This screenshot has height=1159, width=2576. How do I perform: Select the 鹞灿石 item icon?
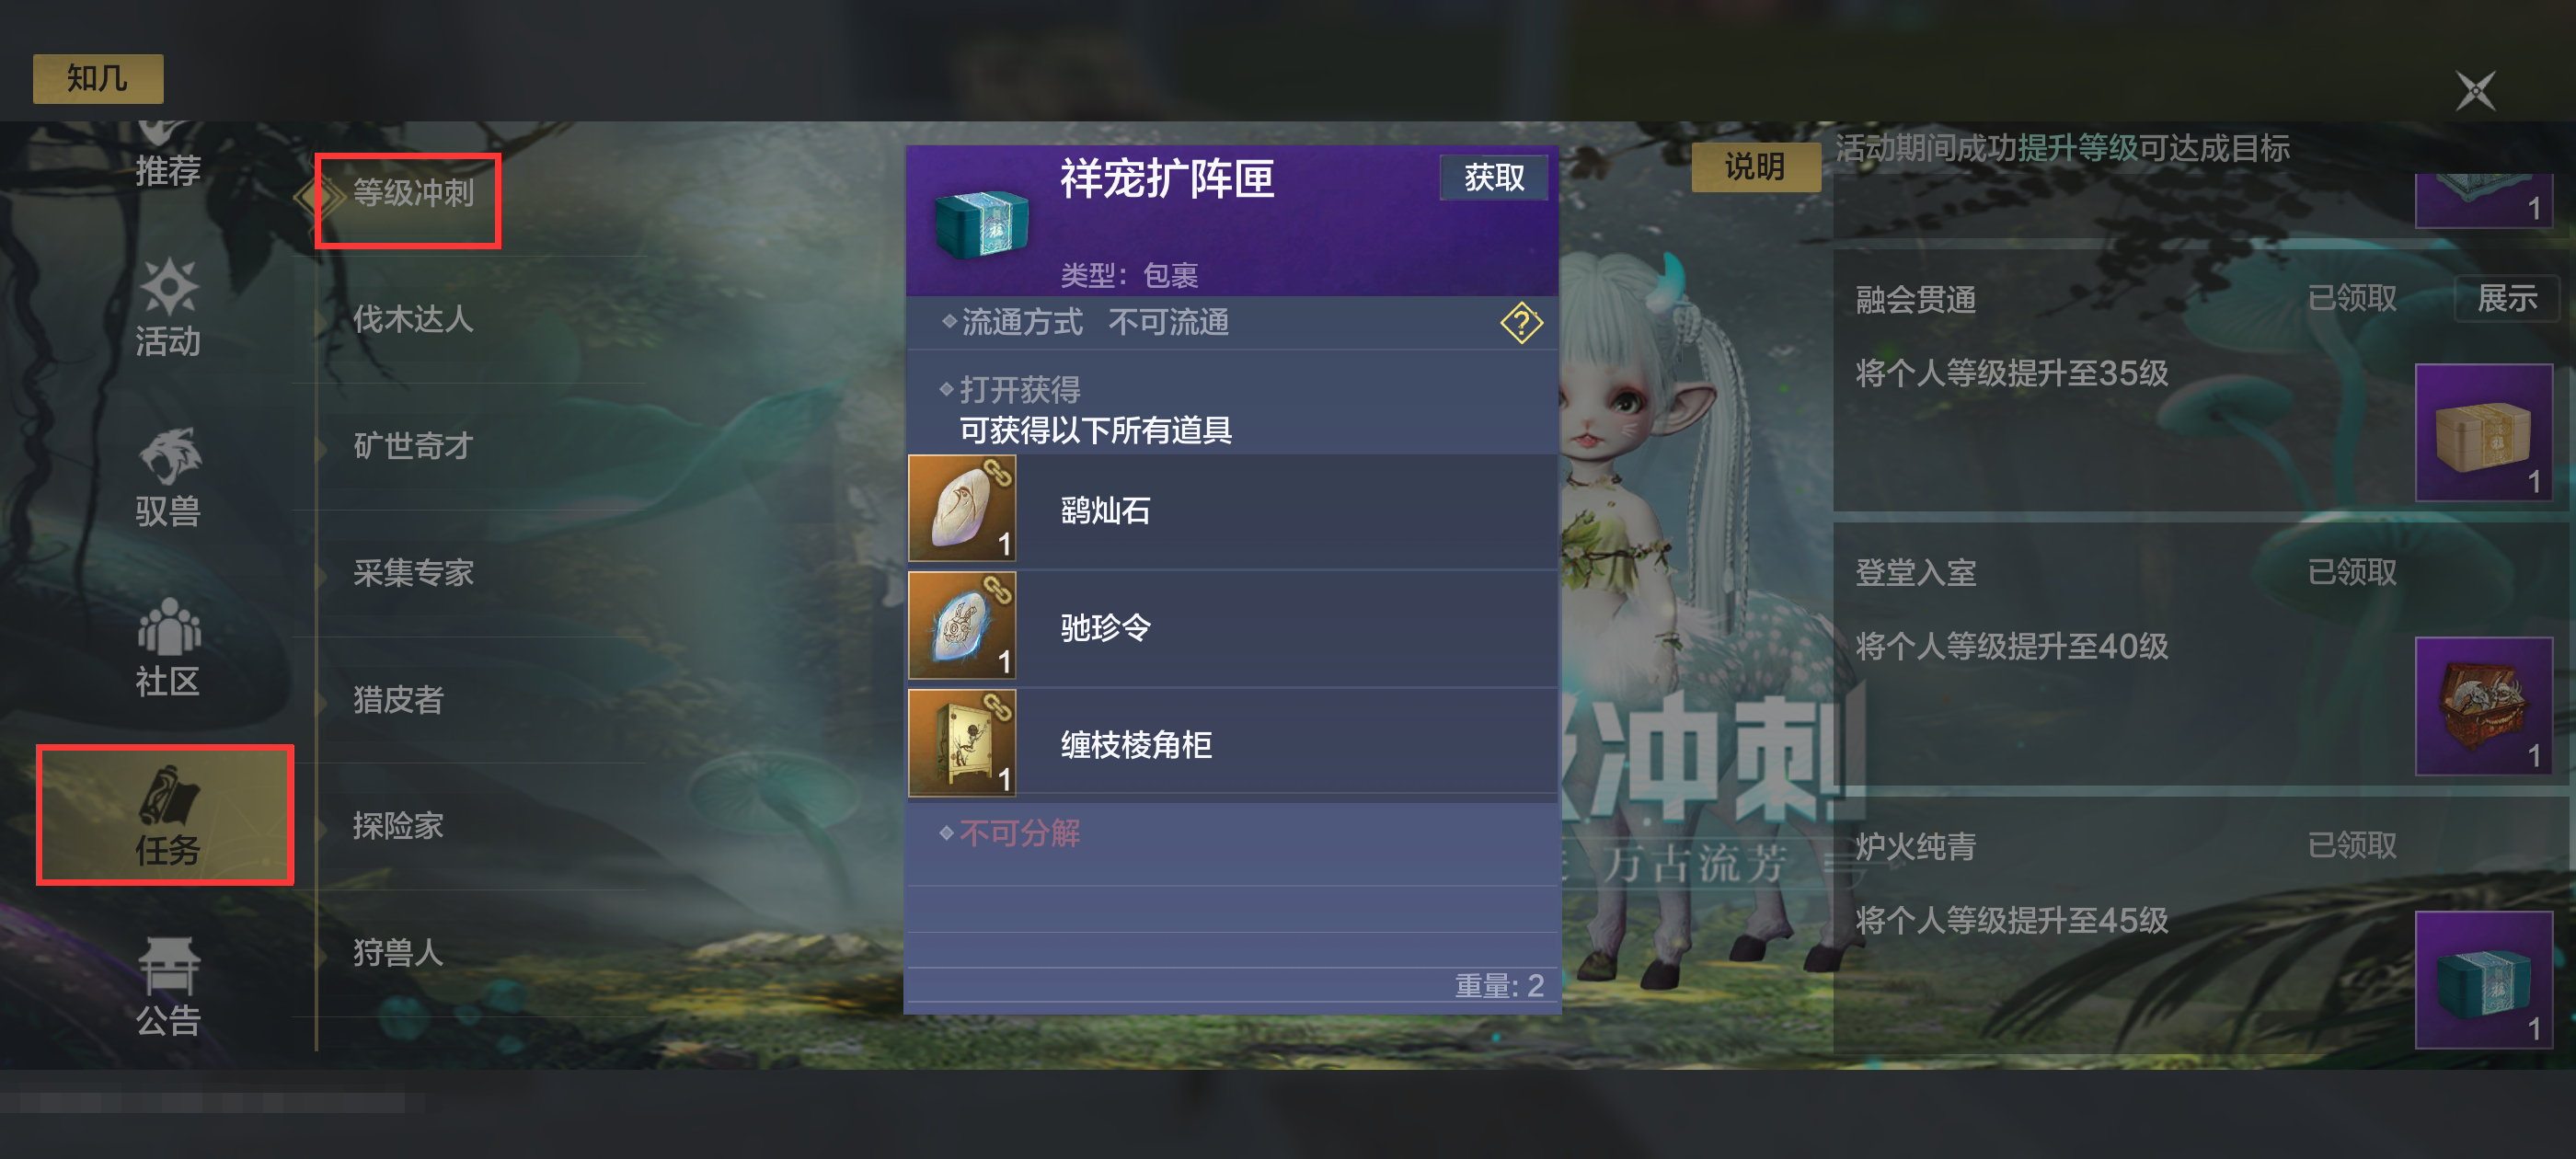coord(962,509)
